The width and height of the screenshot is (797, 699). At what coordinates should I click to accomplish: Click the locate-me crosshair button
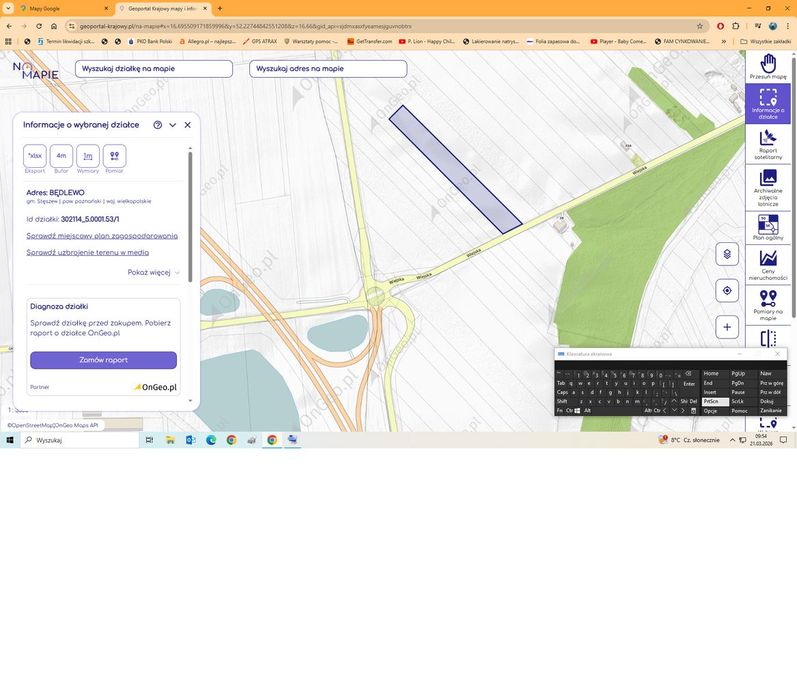[727, 290]
